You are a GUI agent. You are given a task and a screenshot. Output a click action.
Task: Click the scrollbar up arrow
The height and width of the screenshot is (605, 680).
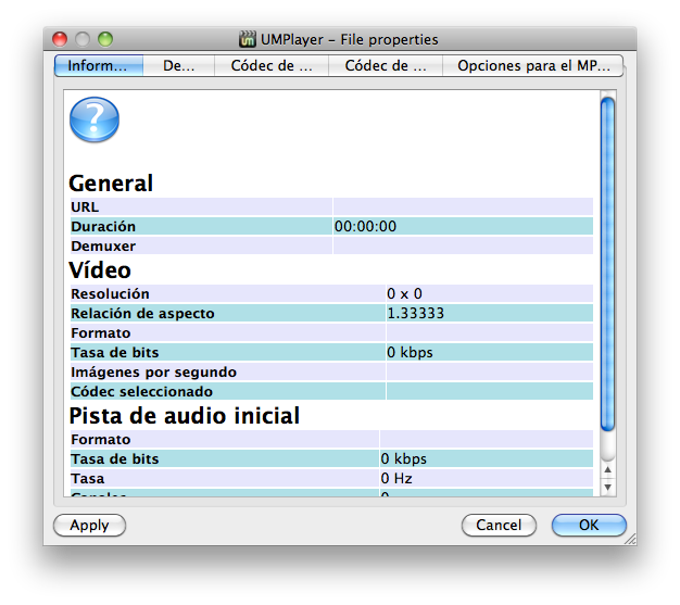click(608, 470)
